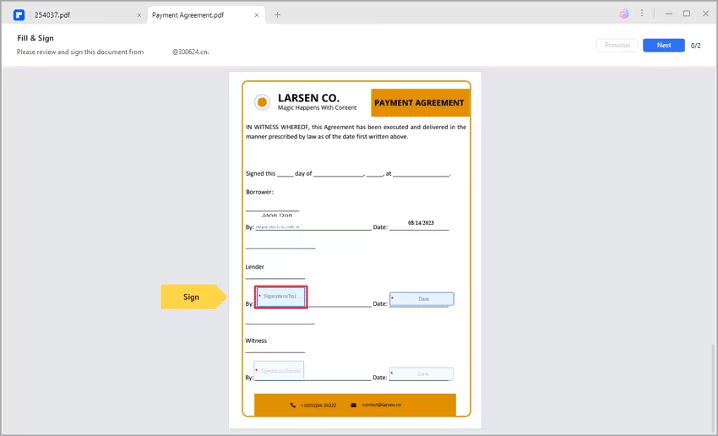Click the Lender label text
This screenshot has height=436, width=718.
tap(255, 267)
